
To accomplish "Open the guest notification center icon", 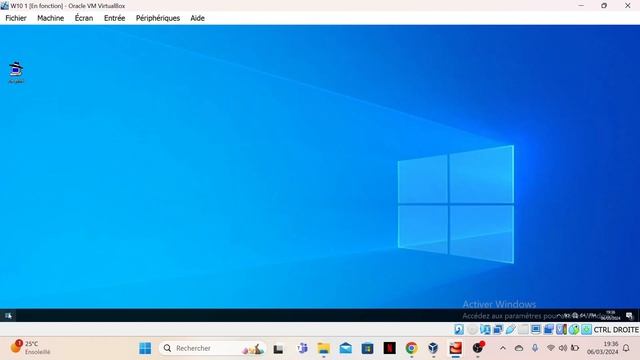I will (x=629, y=316).
